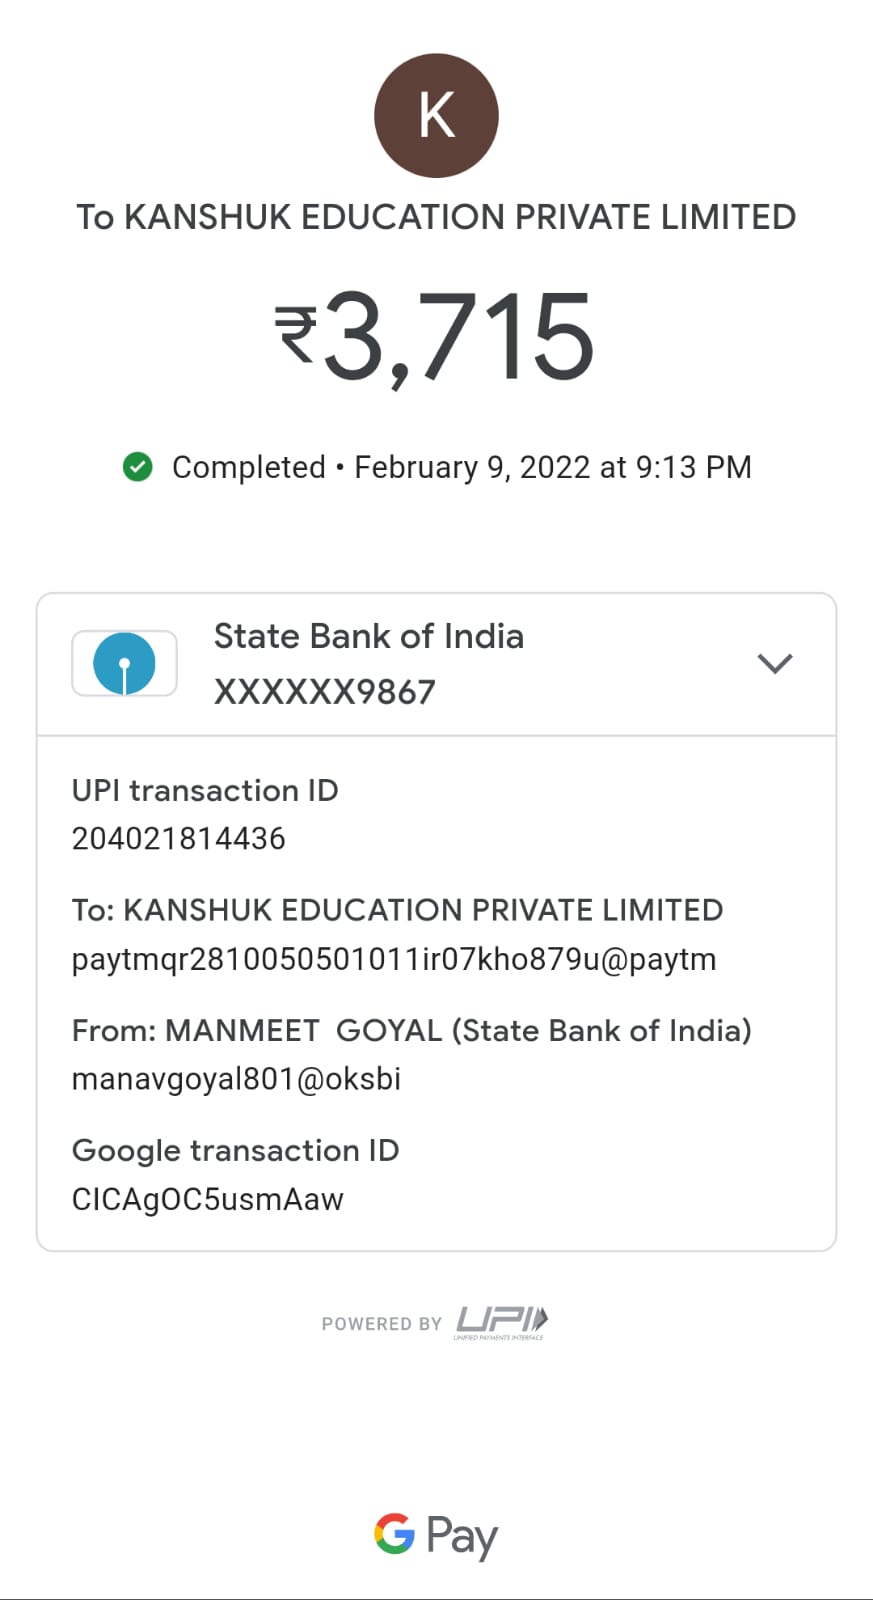Tap the brown K recipient avatar
This screenshot has height=1600, width=873.
[436, 116]
